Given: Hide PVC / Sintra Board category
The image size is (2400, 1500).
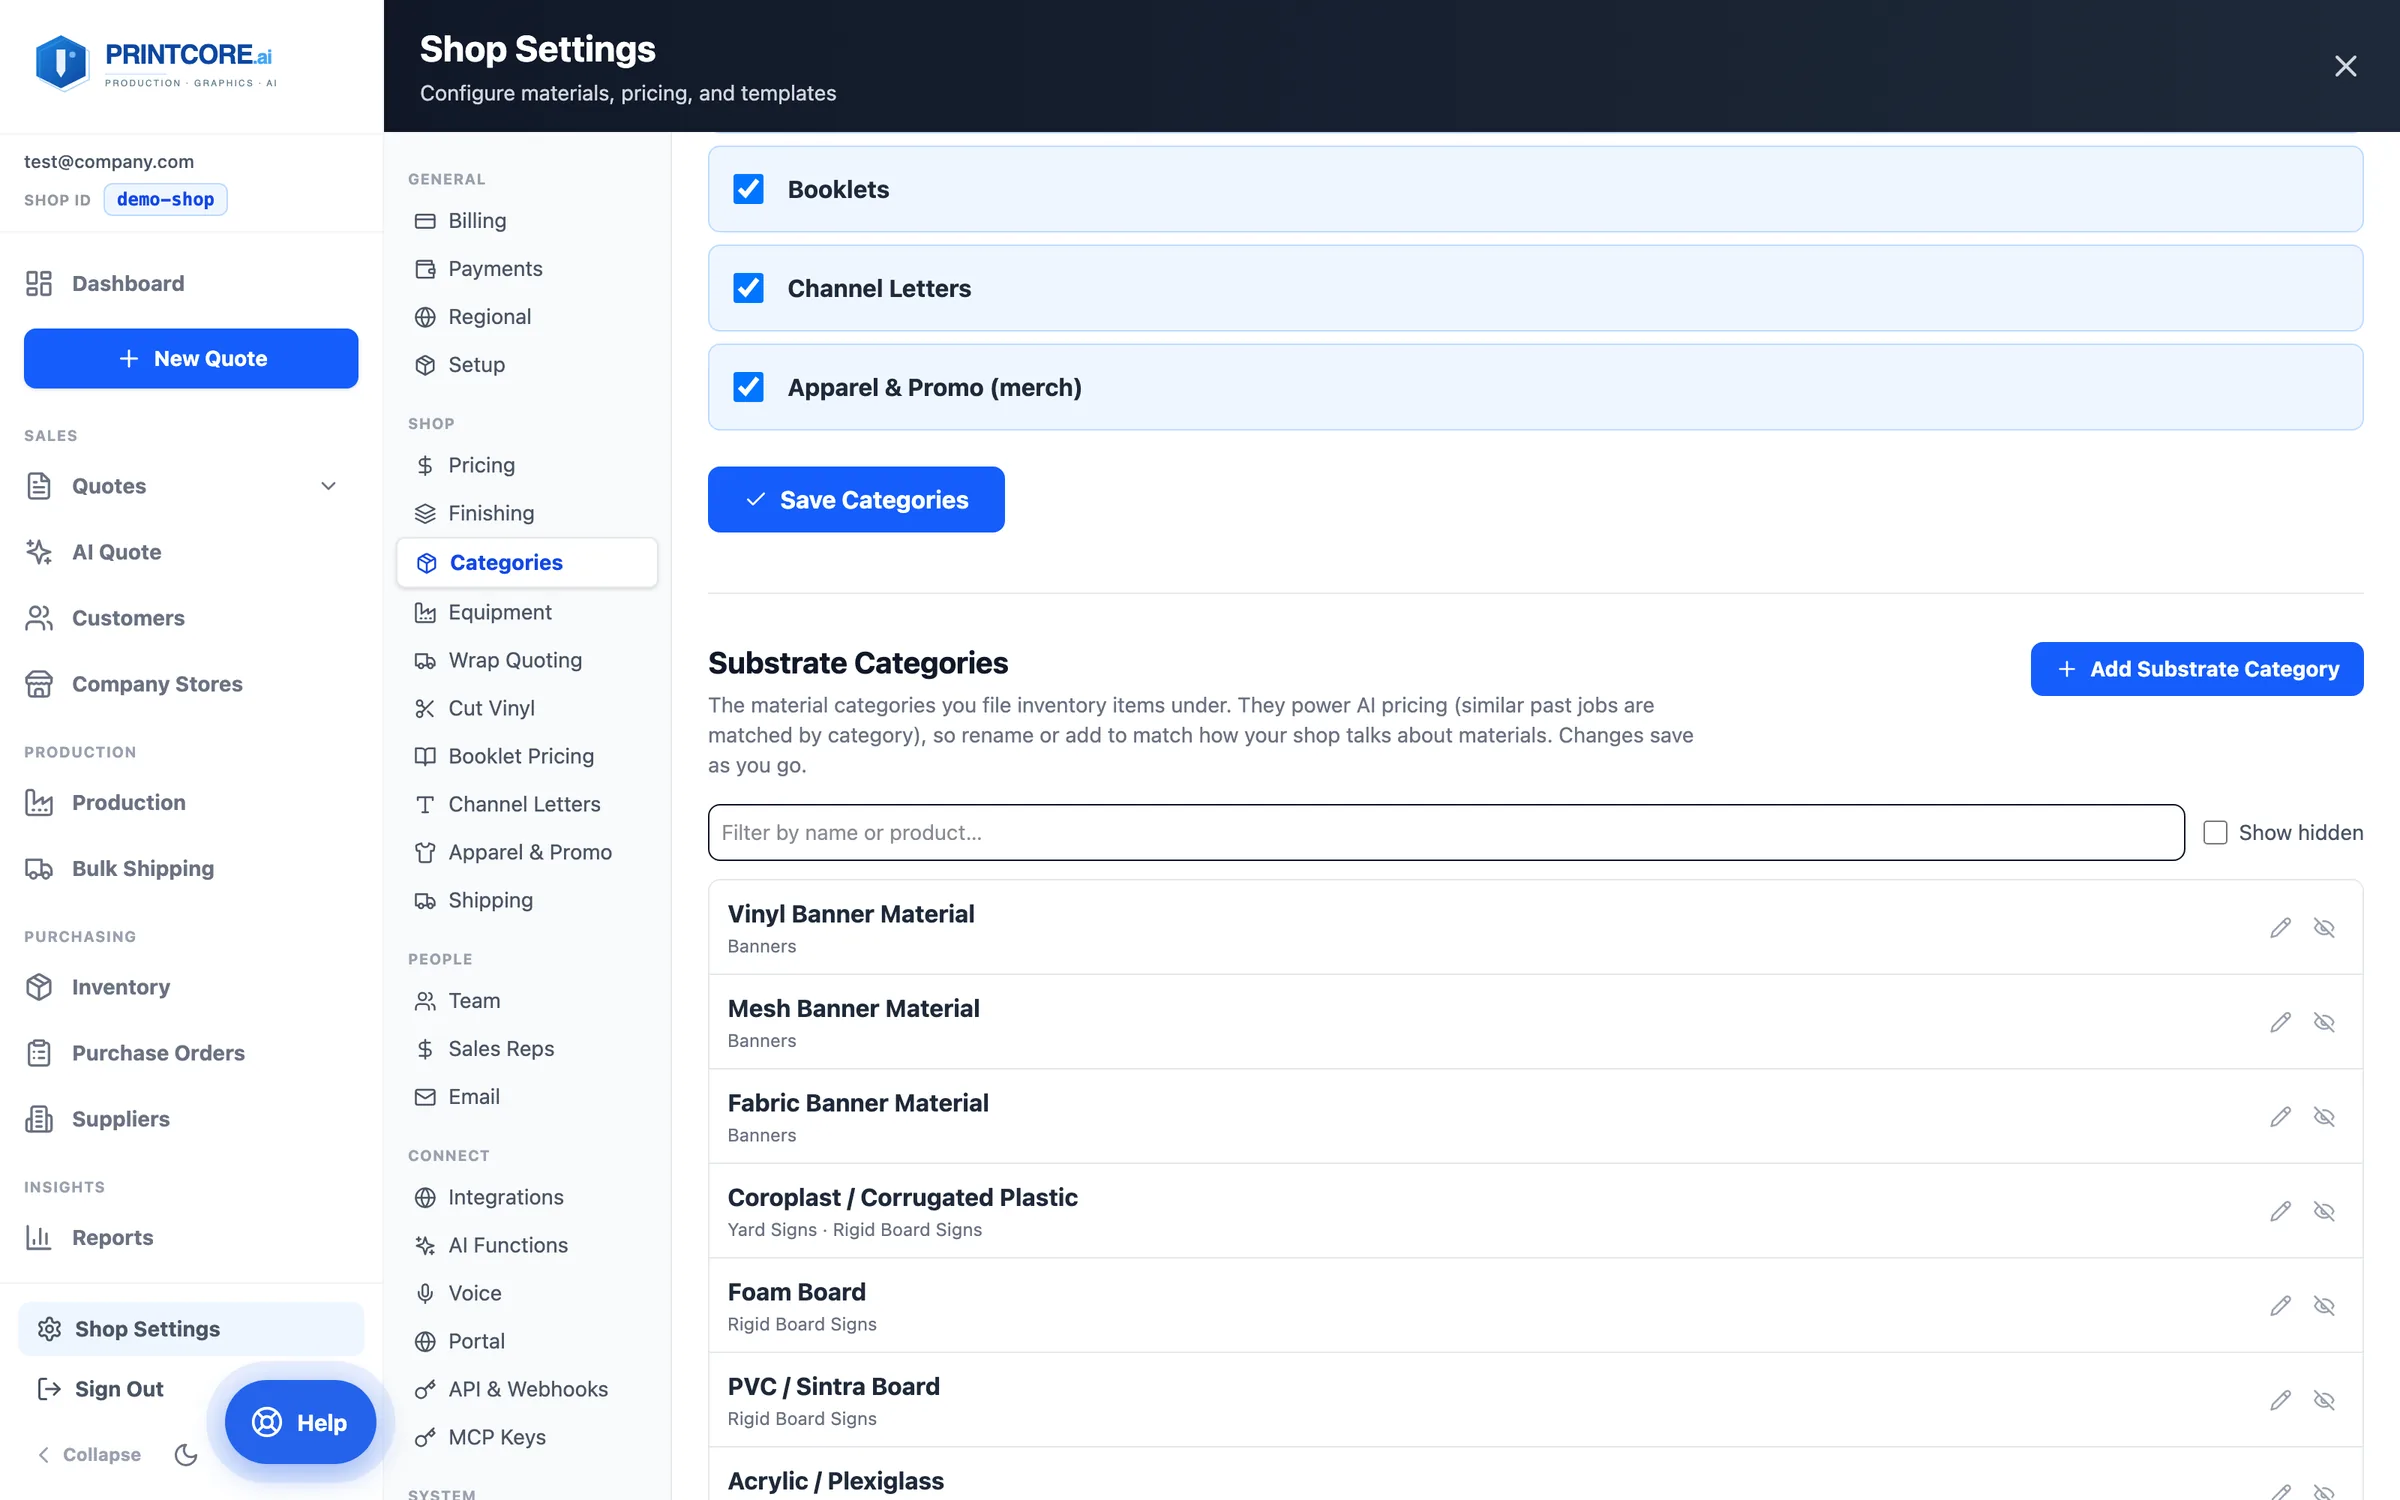Looking at the screenshot, I should click(2324, 1400).
